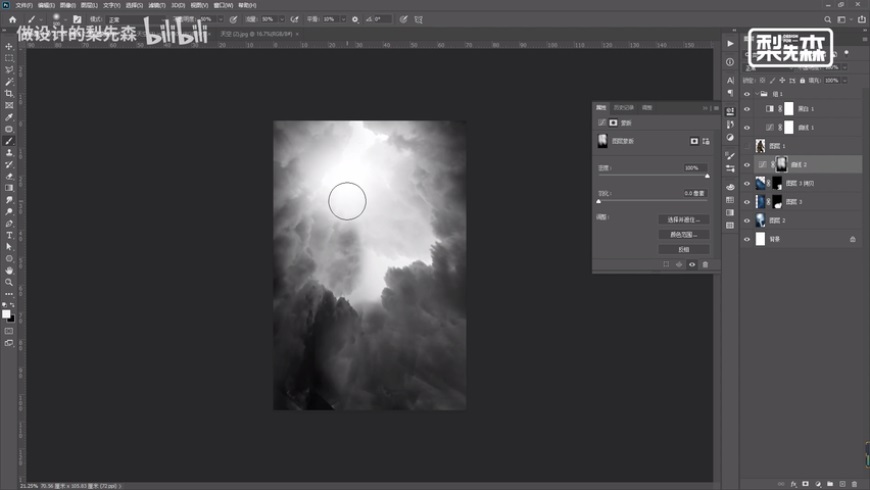Switch to the 历史记录 tab
This screenshot has height=490, width=870.
[x=624, y=107]
